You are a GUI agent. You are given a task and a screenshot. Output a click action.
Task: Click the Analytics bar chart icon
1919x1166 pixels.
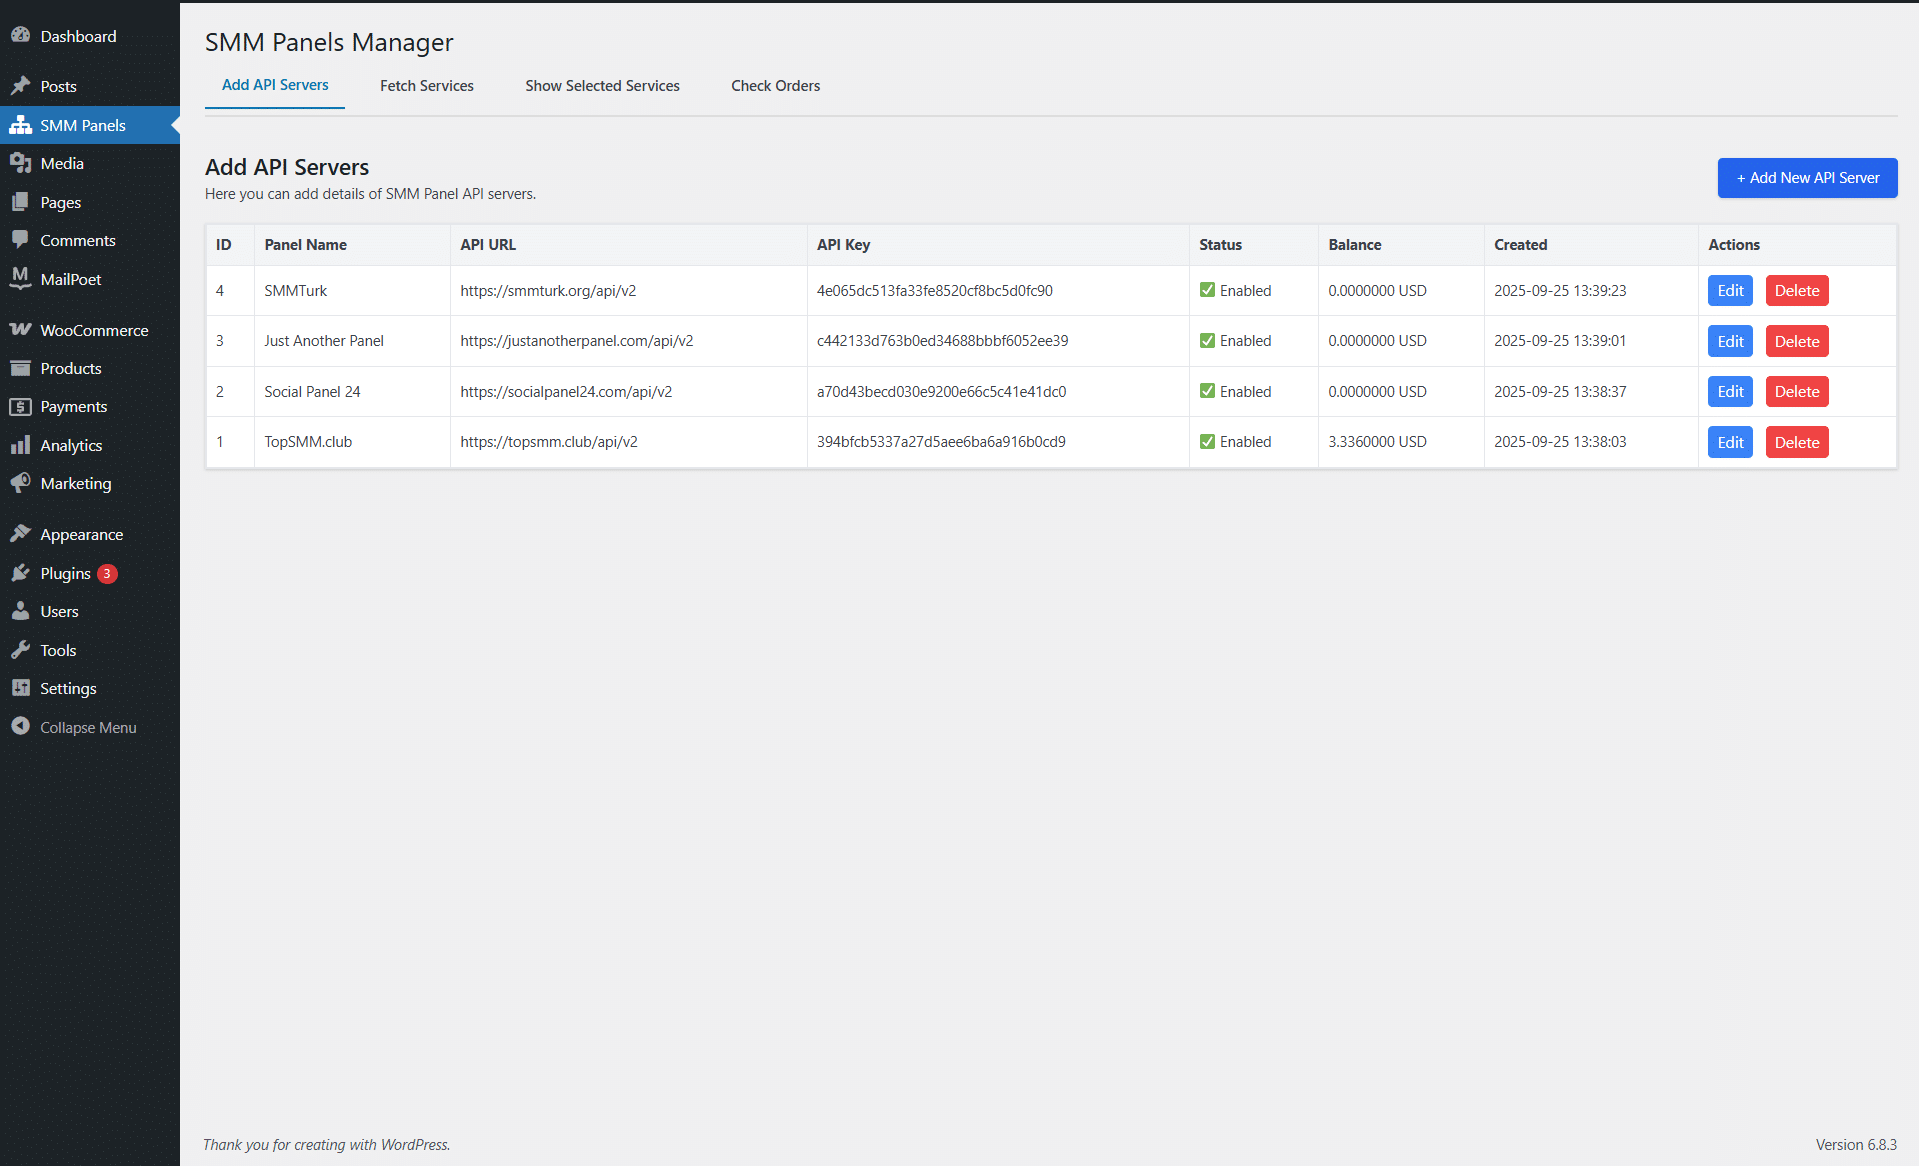point(20,445)
